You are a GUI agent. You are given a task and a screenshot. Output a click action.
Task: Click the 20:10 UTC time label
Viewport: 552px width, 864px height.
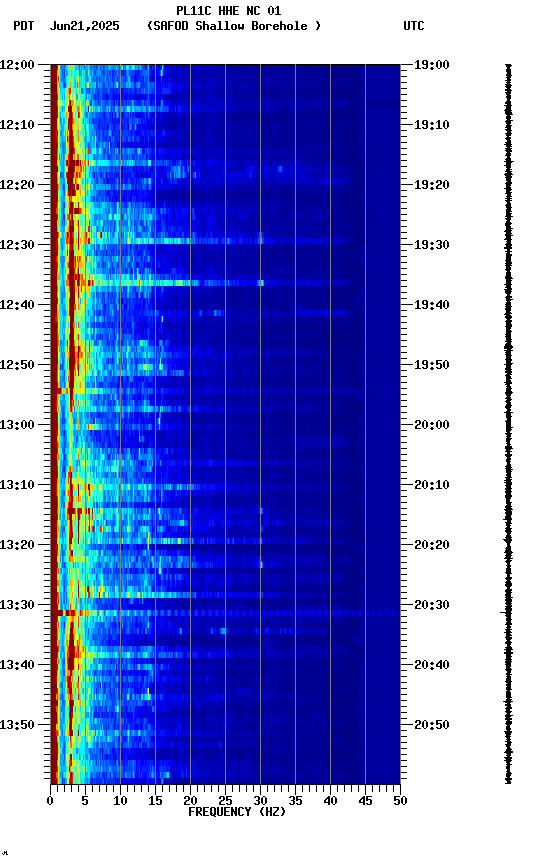432,485
